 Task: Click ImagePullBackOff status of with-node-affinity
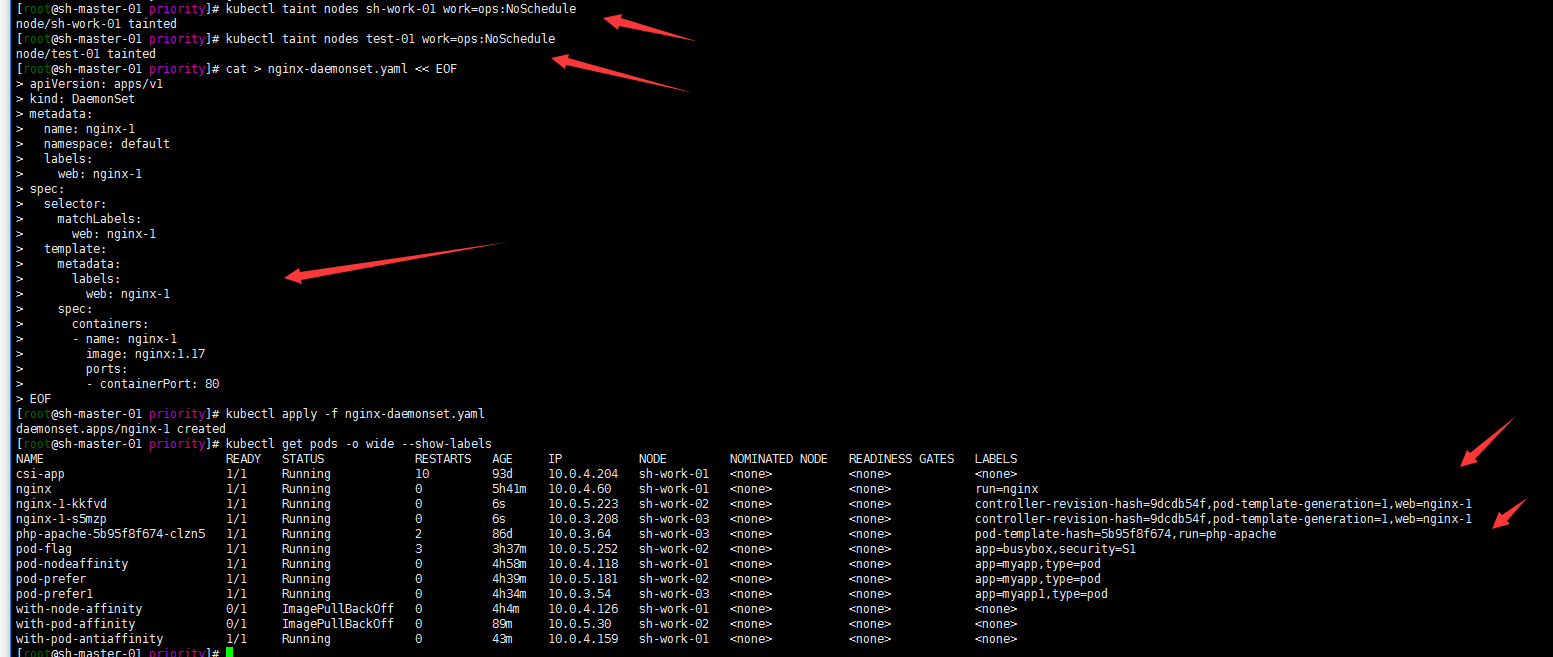coord(338,609)
